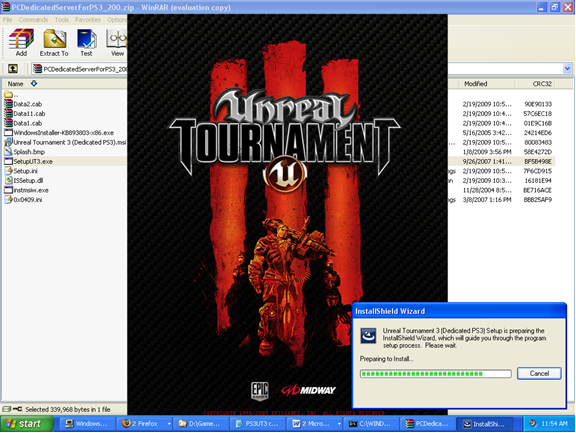The width and height of the screenshot is (576, 433).
Task: Switch to the C:\WIND... command prompt taskbar button
Action: point(371,424)
